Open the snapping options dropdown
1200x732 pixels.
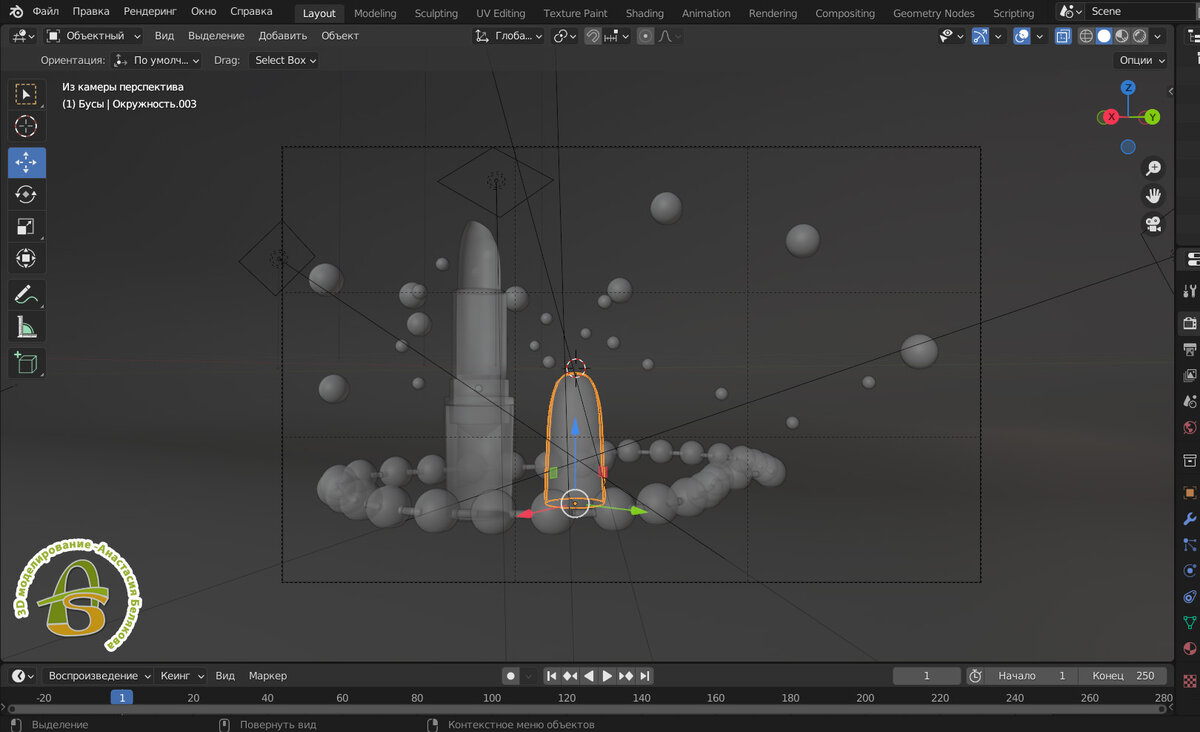(x=617, y=36)
